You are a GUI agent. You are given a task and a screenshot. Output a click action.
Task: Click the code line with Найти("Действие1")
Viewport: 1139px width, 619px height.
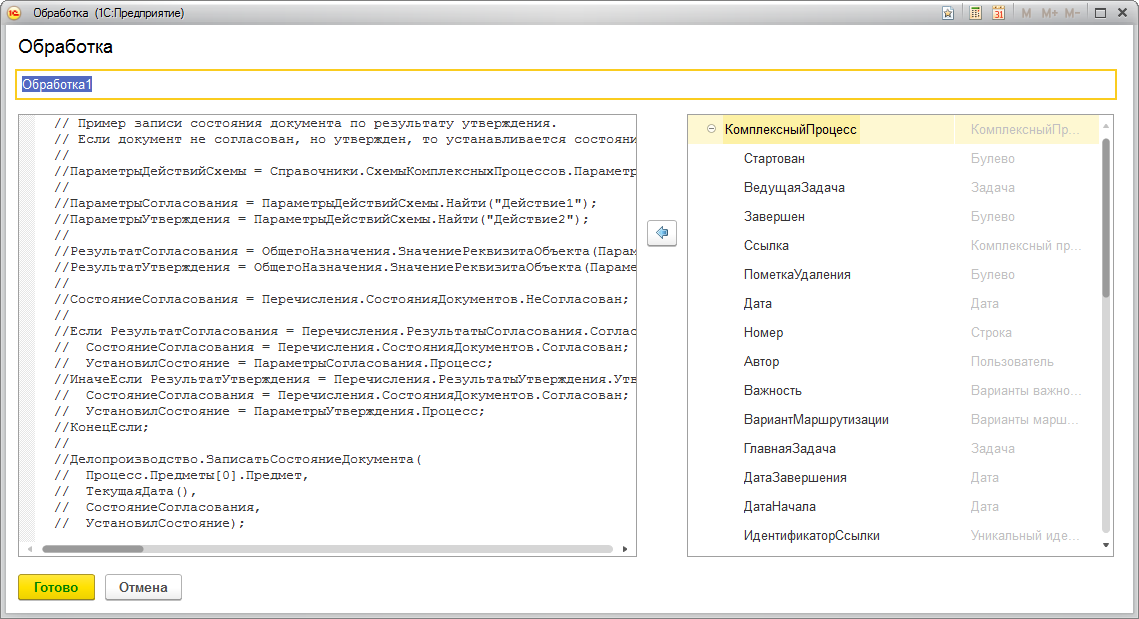point(325,203)
